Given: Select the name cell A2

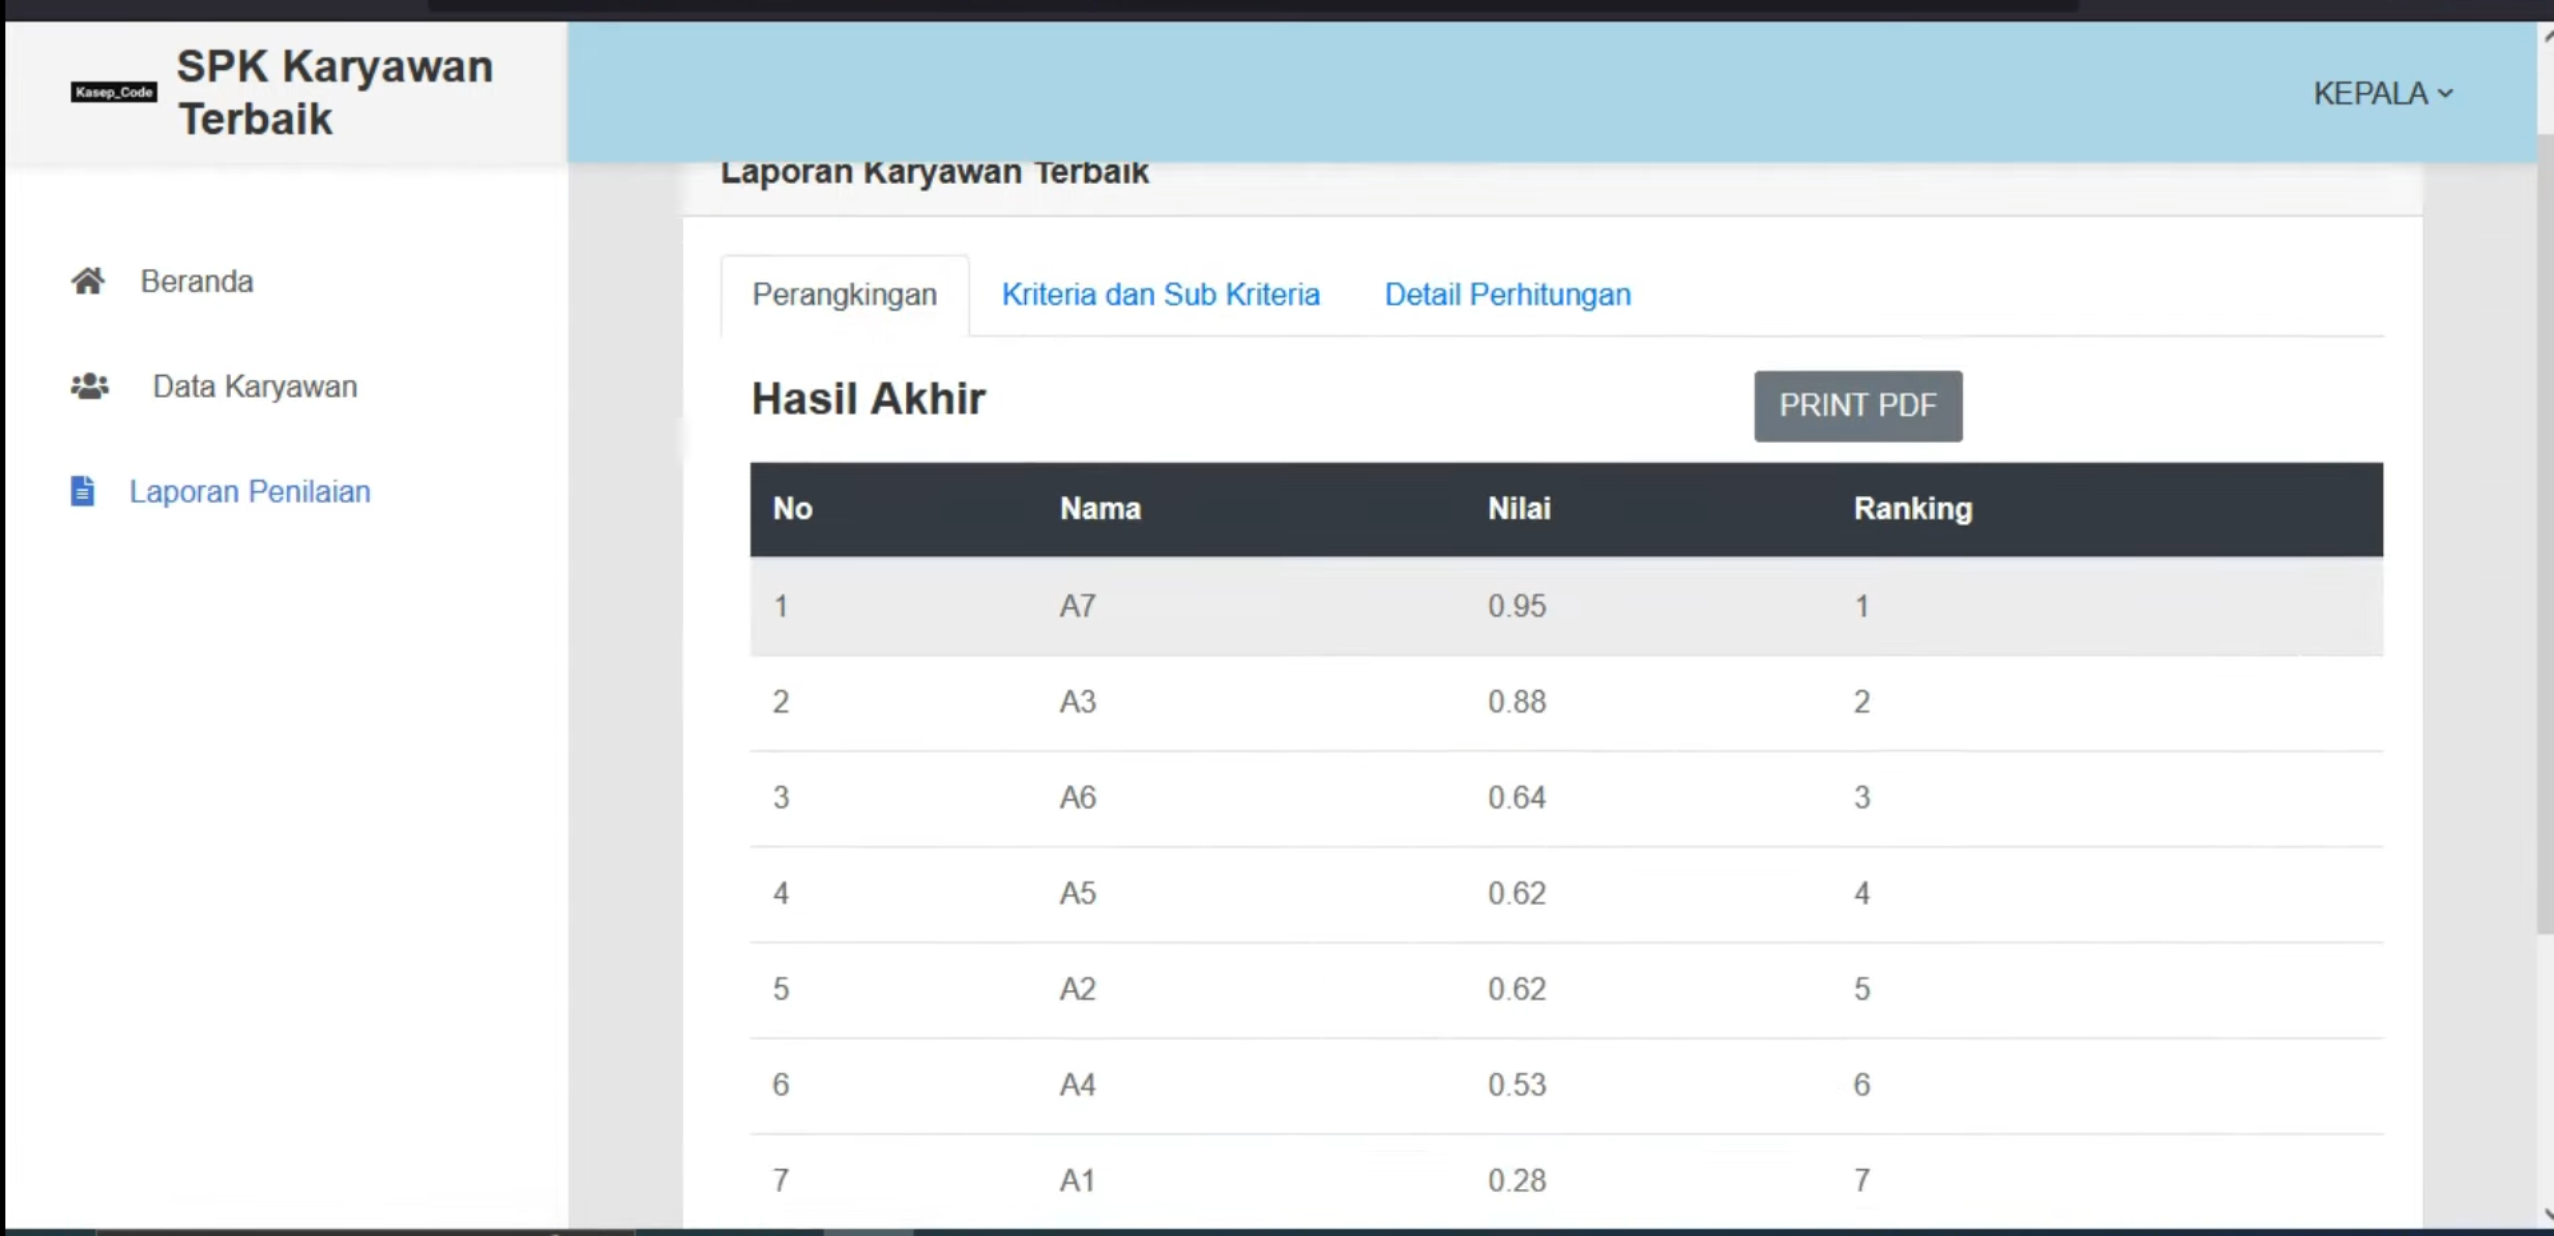Looking at the screenshot, I should tap(1077, 989).
